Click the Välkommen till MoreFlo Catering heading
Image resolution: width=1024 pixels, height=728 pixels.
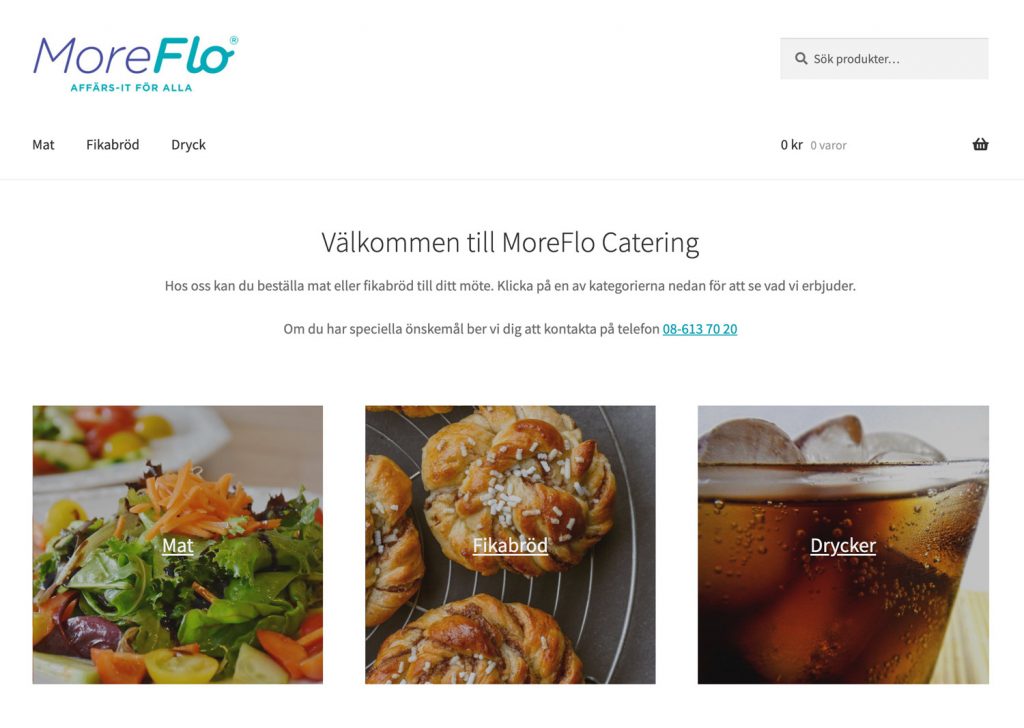(510, 243)
